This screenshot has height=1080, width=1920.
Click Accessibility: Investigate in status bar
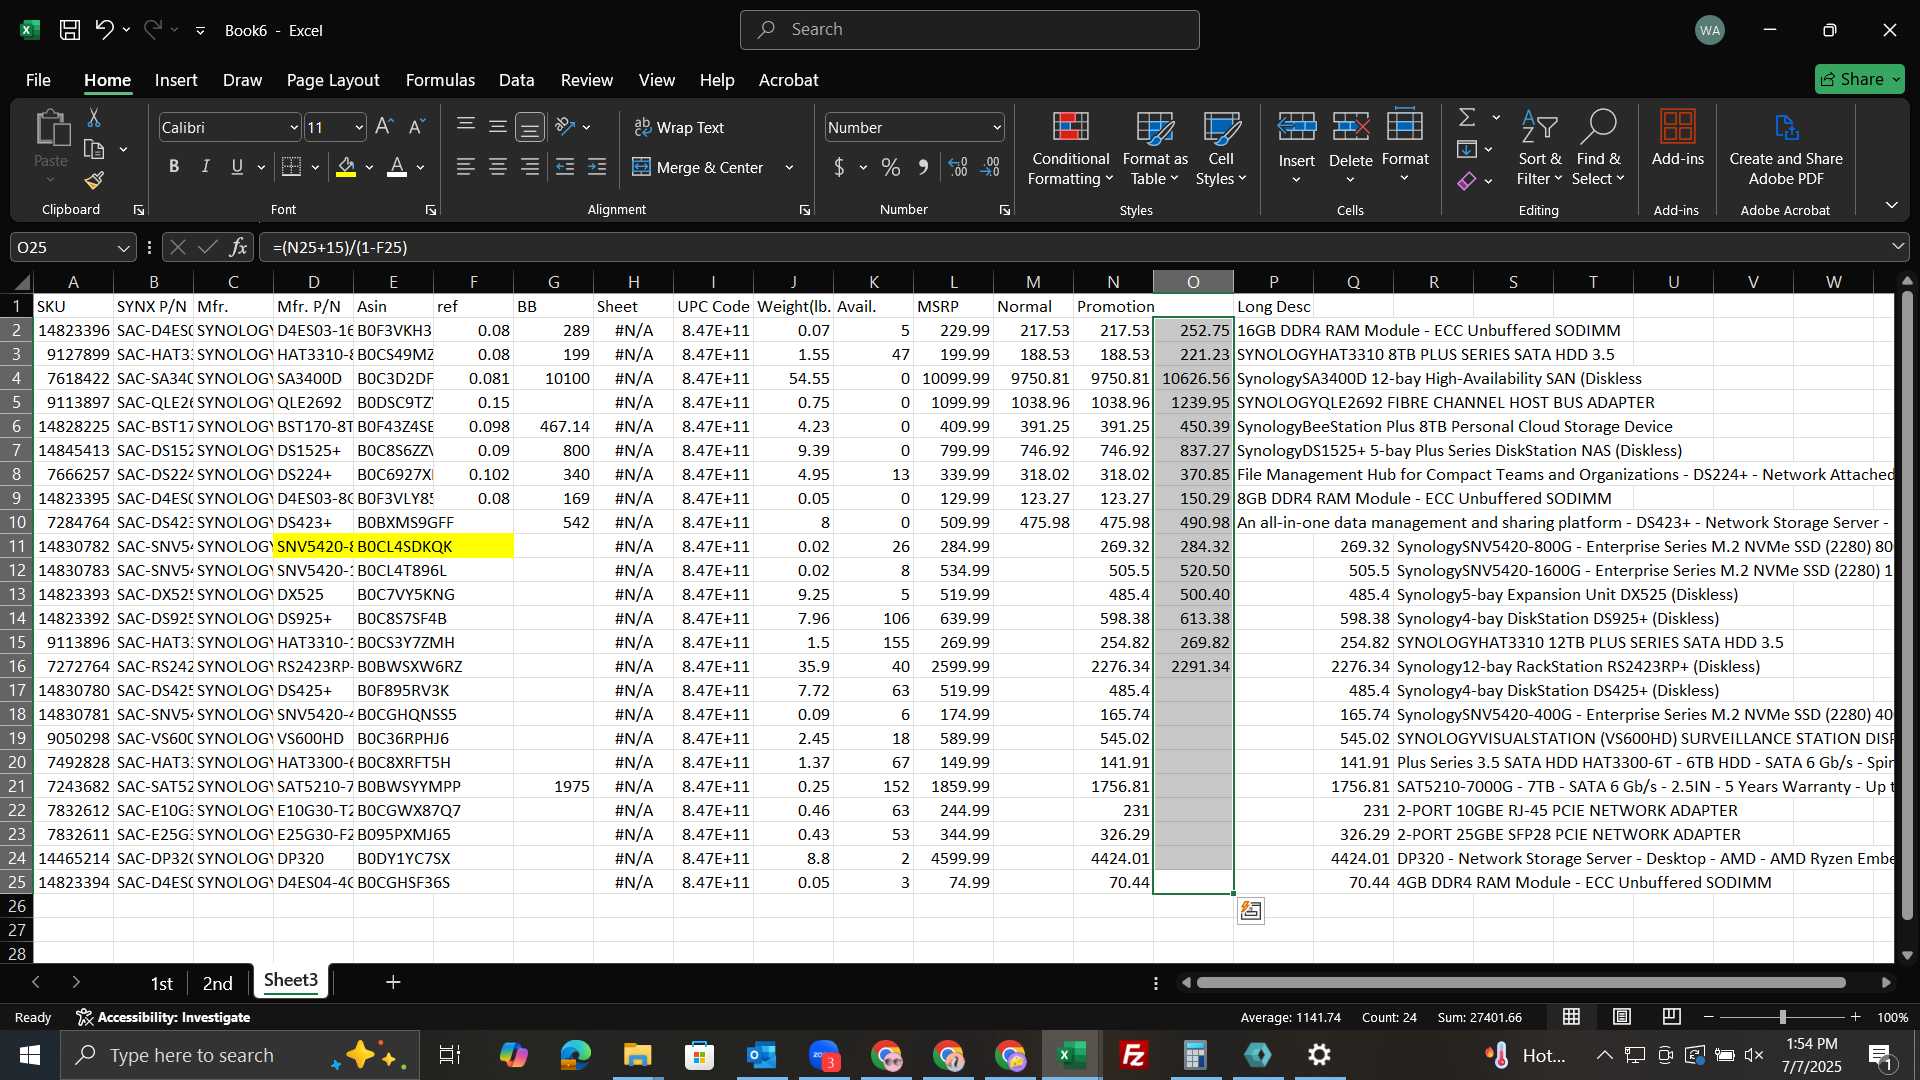tap(163, 1017)
